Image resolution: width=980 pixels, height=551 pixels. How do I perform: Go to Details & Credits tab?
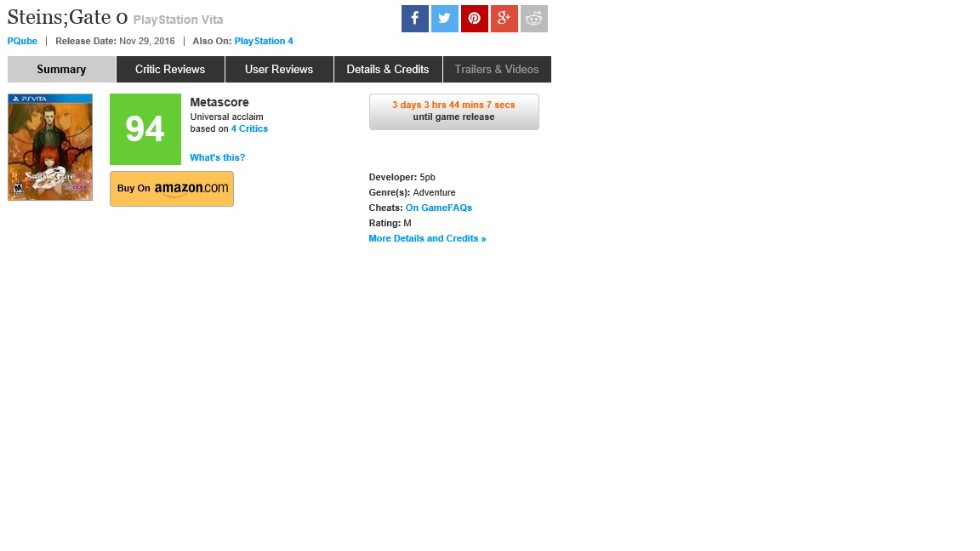388,69
